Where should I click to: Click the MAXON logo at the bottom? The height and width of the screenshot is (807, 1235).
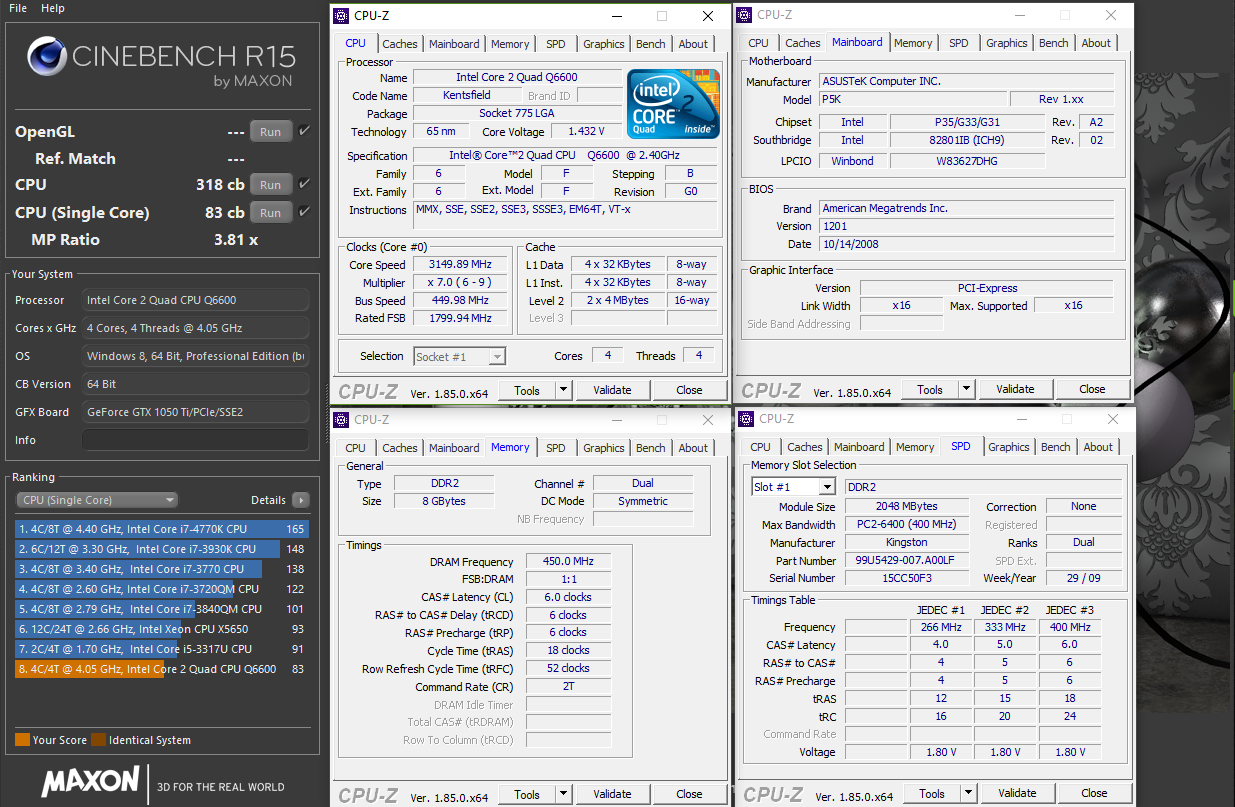pos(90,781)
